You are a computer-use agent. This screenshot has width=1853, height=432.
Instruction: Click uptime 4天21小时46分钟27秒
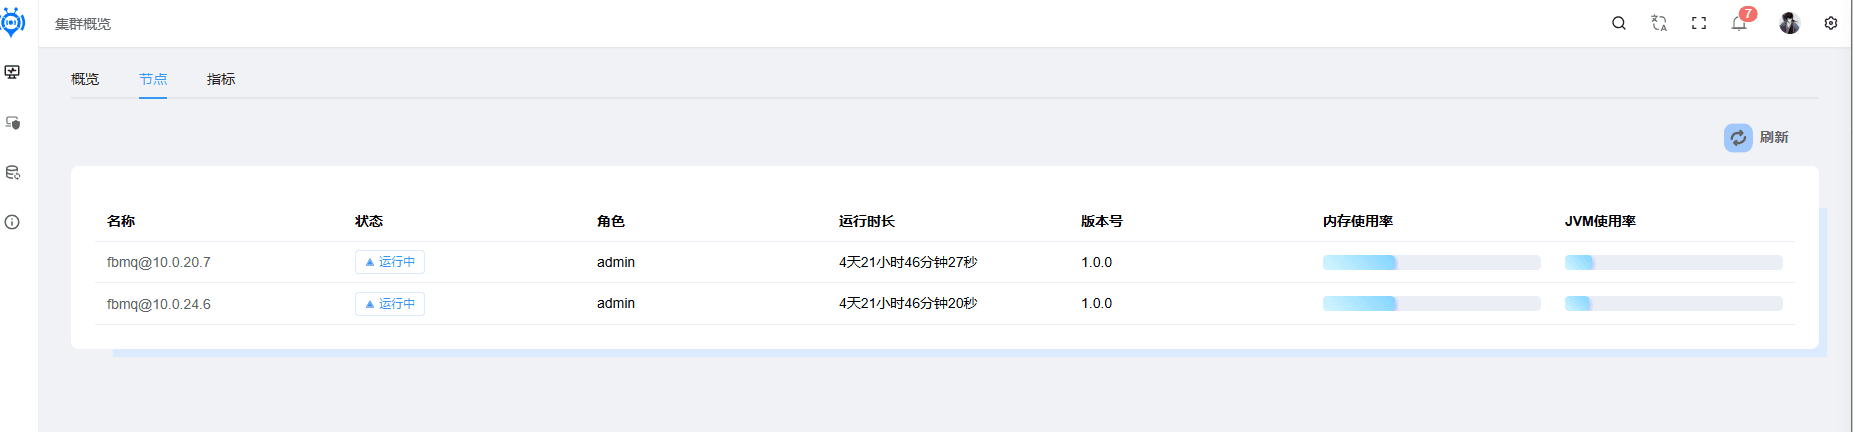coord(908,262)
